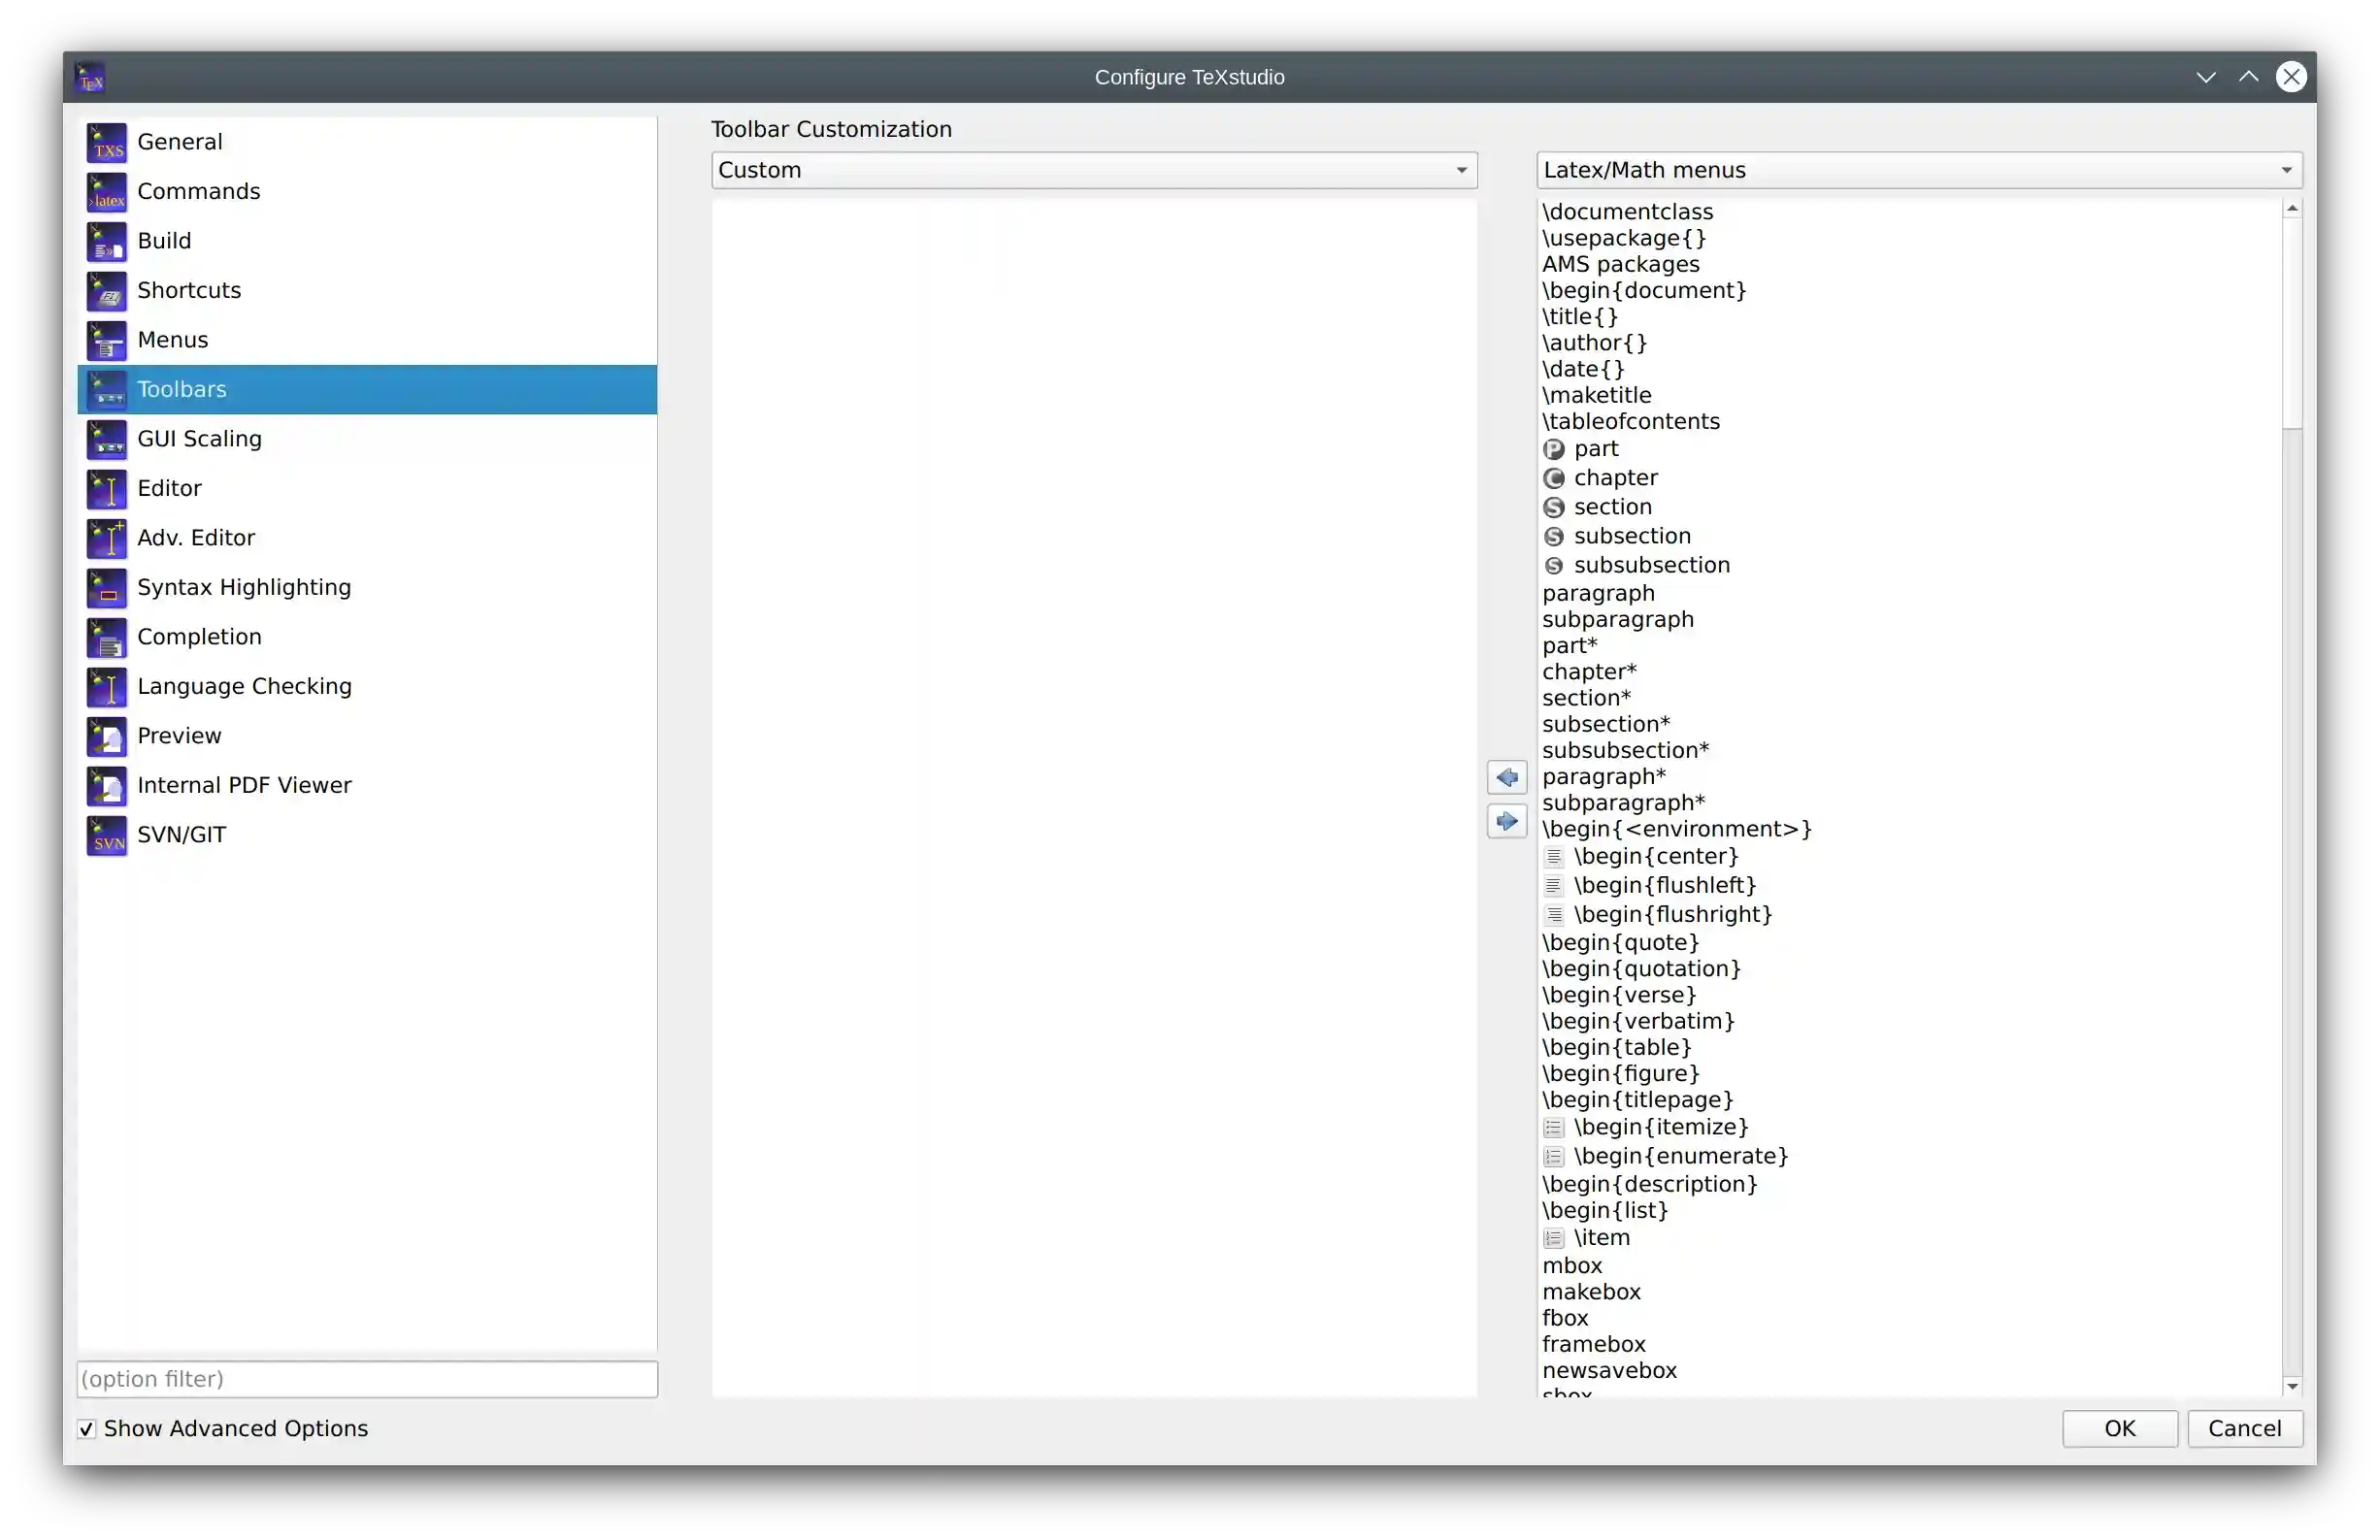2380x1540 pixels.
Task: Select the Completion settings icon
Action: point(106,636)
